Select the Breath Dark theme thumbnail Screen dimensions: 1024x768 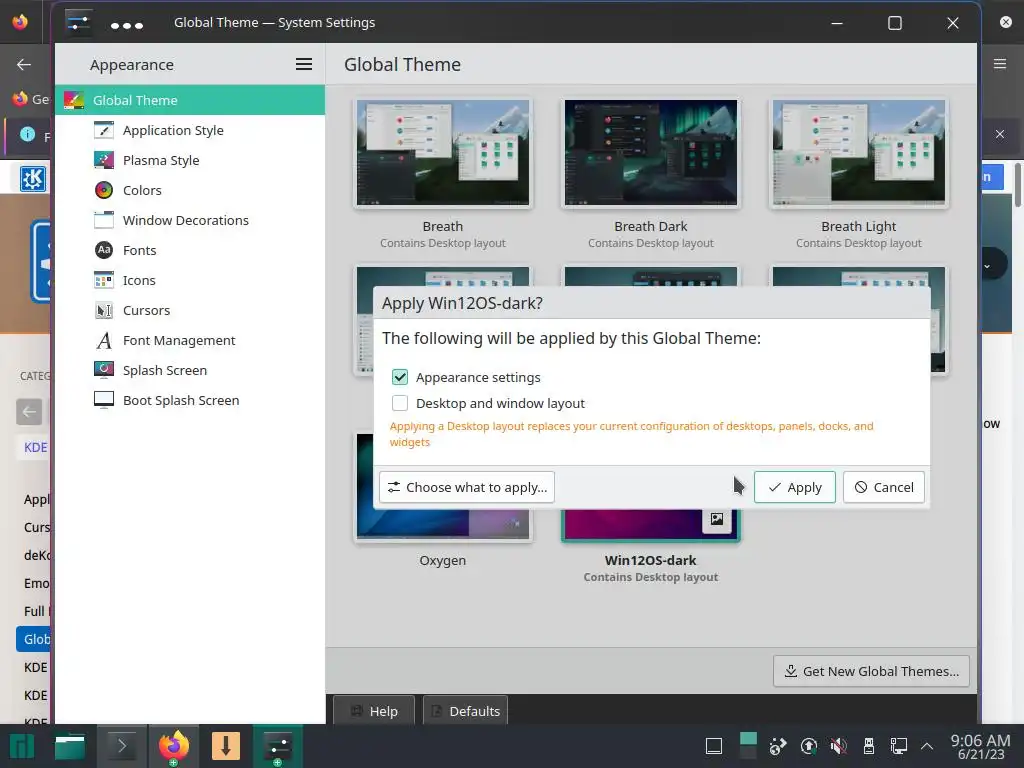650,153
